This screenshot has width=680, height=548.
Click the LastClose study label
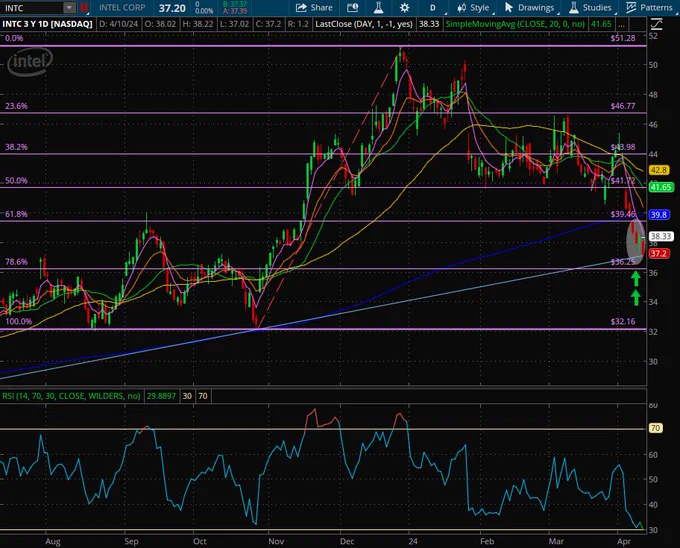tap(364, 24)
